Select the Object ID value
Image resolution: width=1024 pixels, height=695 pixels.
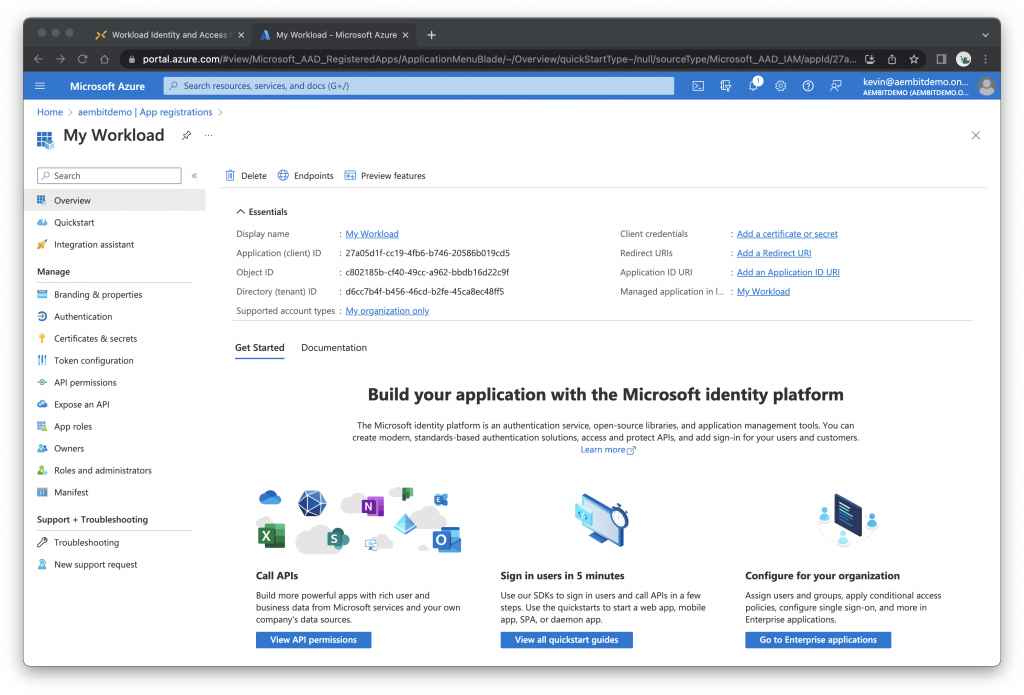(427, 272)
